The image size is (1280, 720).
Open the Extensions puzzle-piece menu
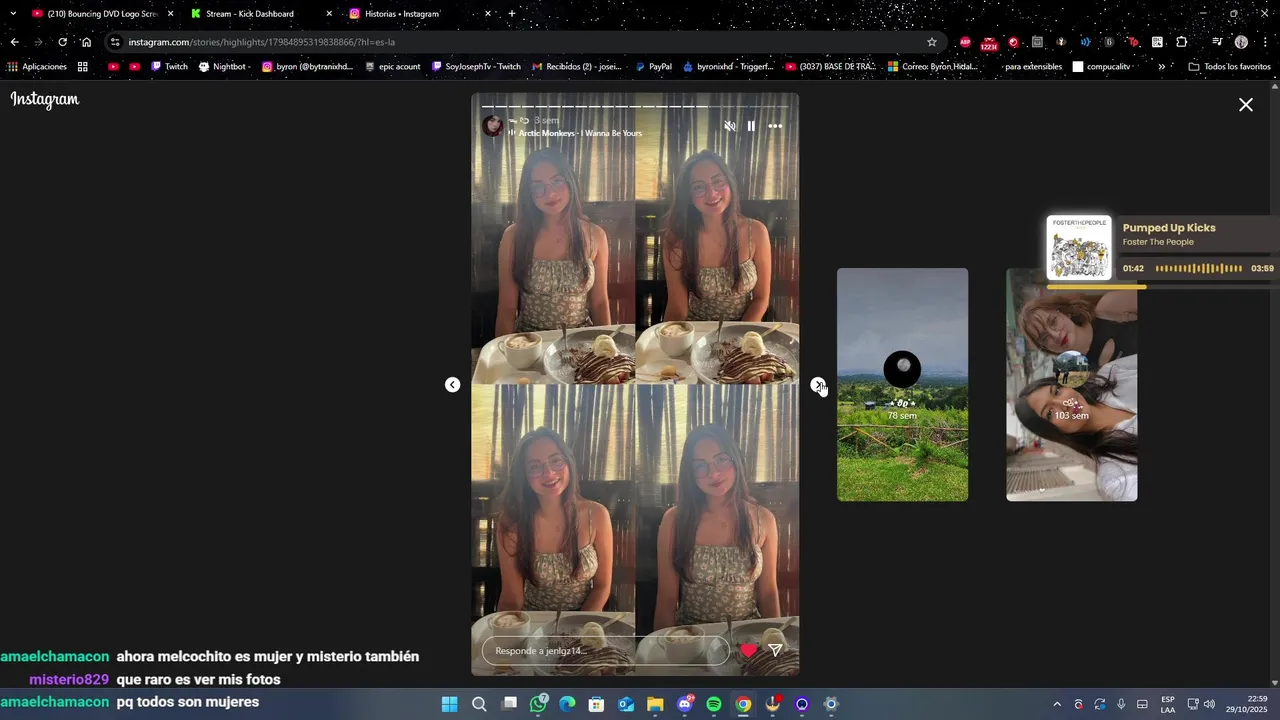tap(1181, 42)
